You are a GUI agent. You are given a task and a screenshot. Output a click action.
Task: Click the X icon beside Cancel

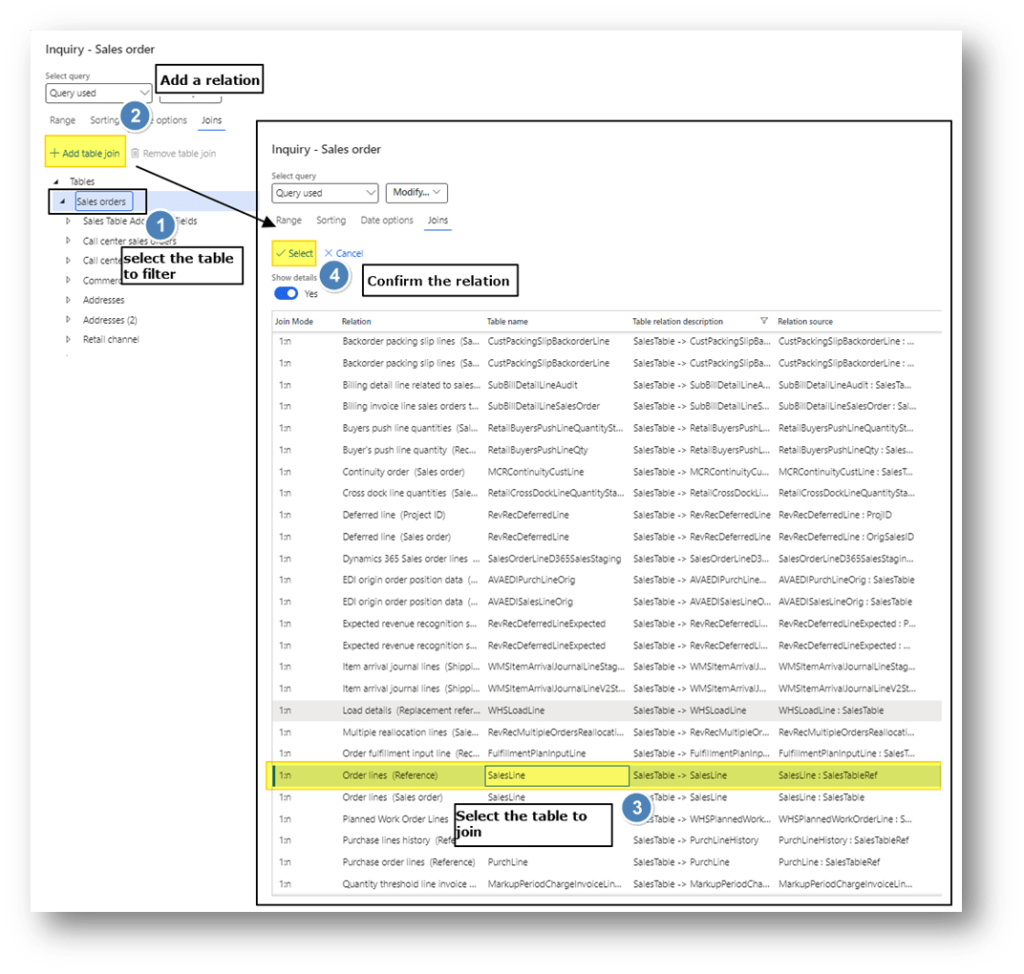(327, 254)
